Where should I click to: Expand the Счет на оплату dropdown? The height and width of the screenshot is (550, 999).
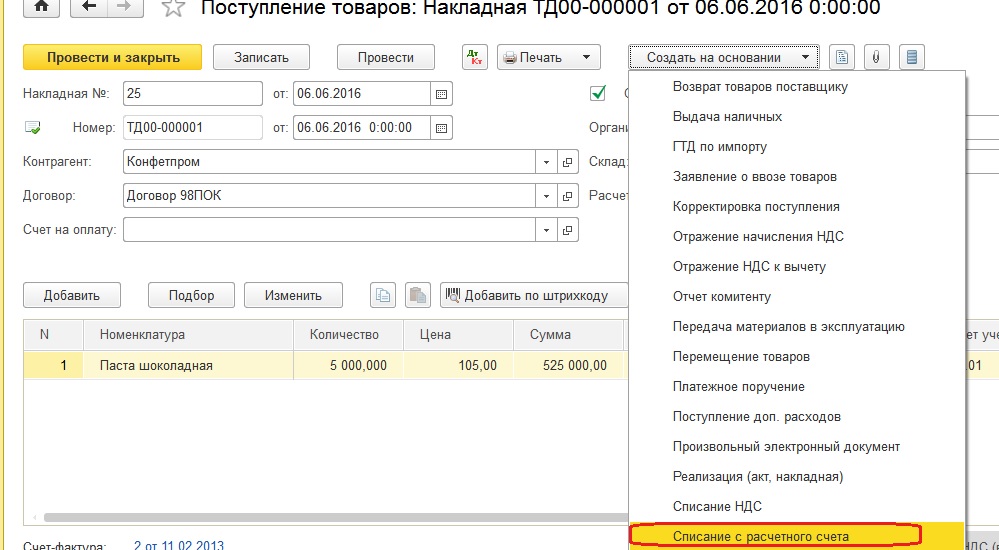pyautogui.click(x=546, y=230)
